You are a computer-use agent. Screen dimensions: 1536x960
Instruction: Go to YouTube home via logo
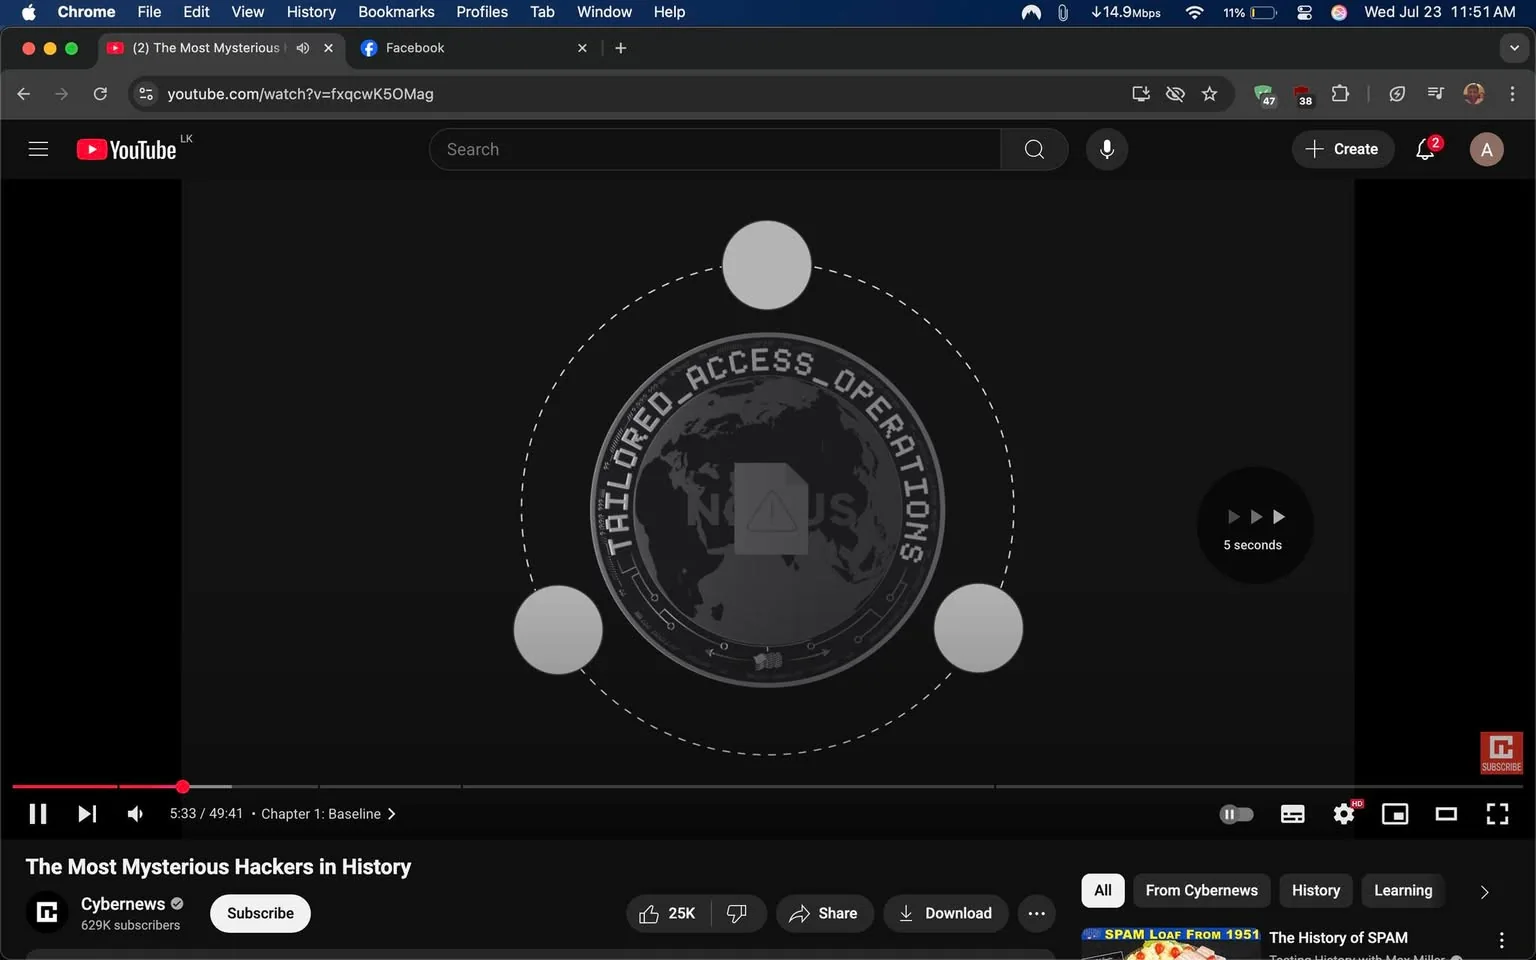pos(127,149)
